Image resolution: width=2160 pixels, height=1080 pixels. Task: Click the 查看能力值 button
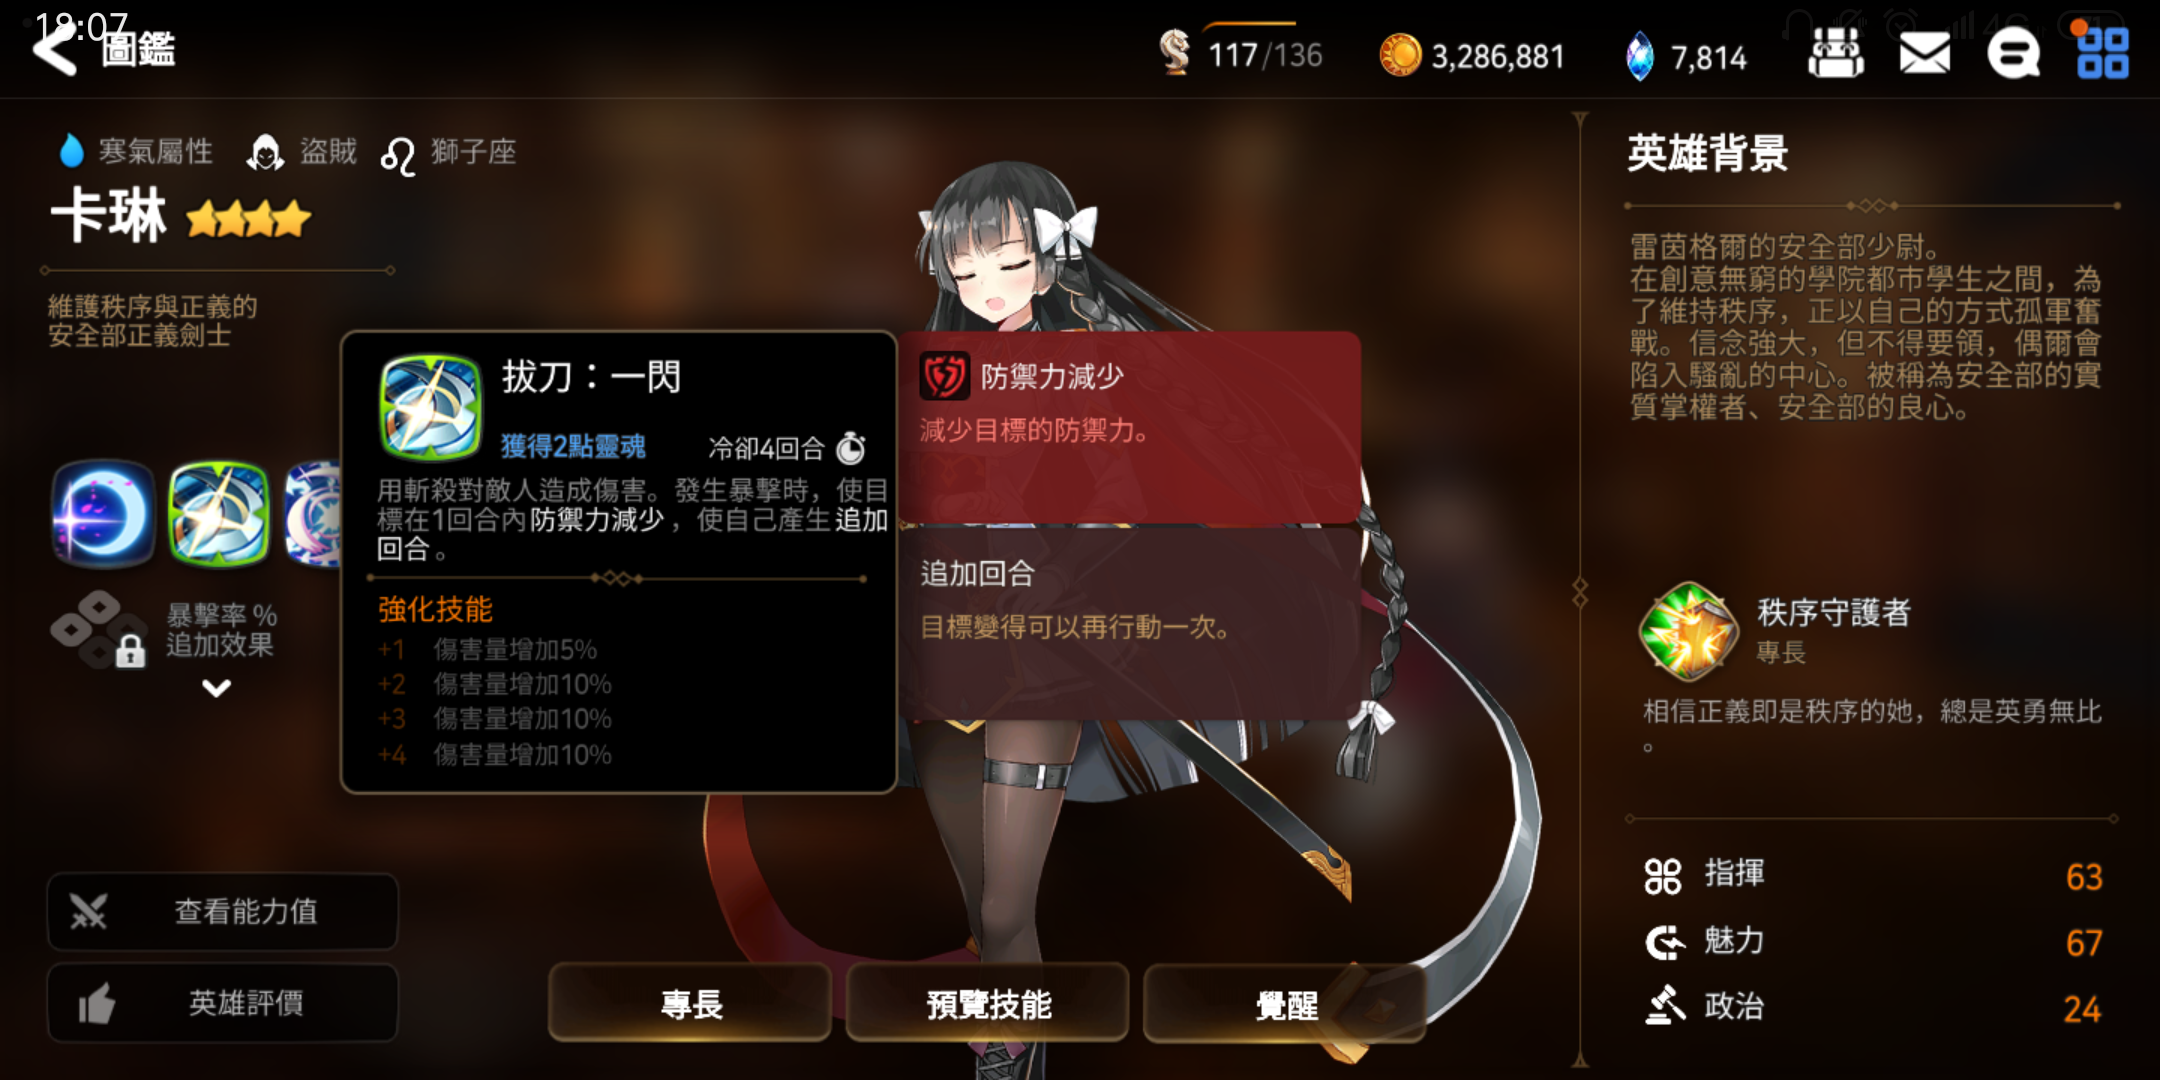point(222,911)
